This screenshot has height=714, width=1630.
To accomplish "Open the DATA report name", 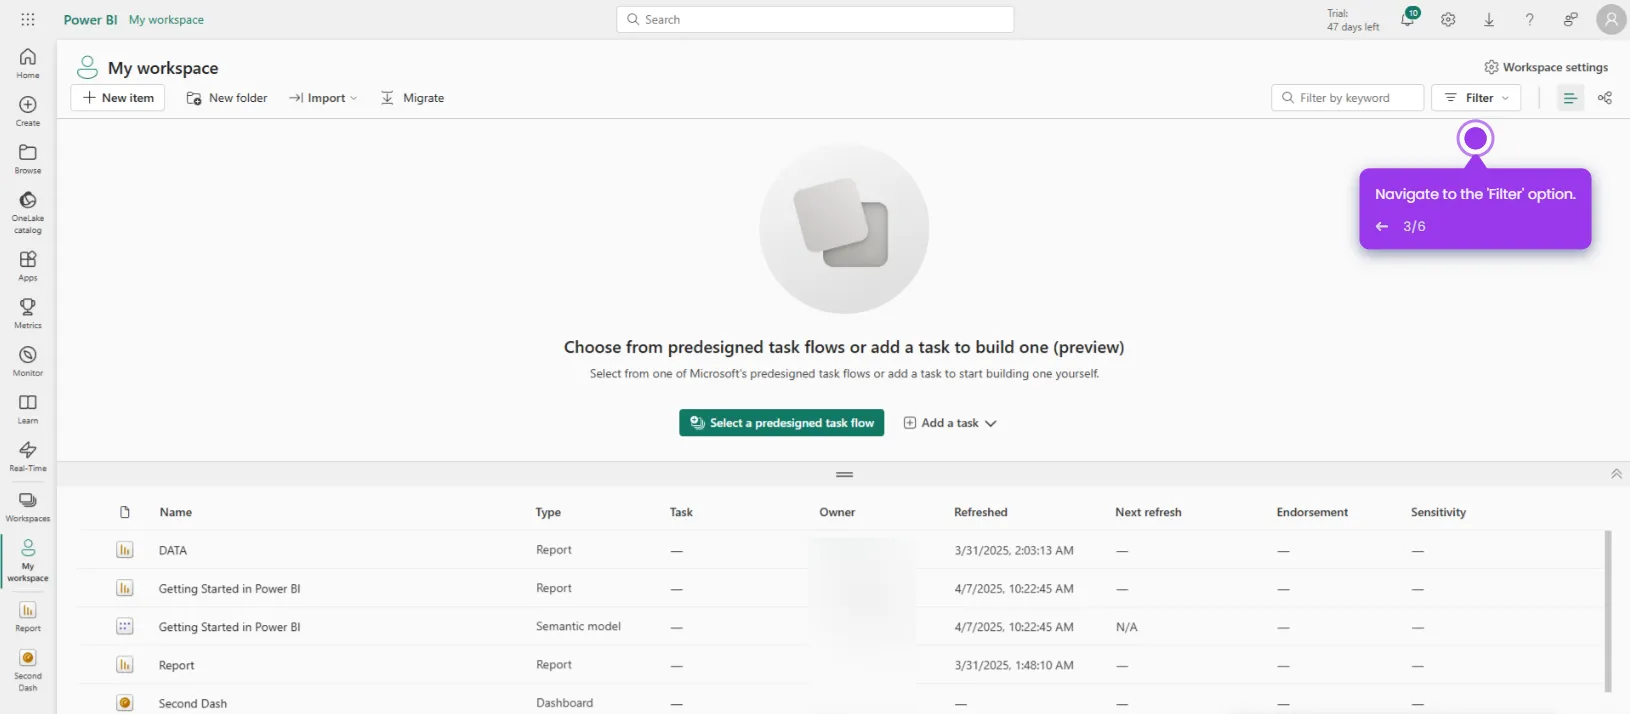I will tap(173, 551).
